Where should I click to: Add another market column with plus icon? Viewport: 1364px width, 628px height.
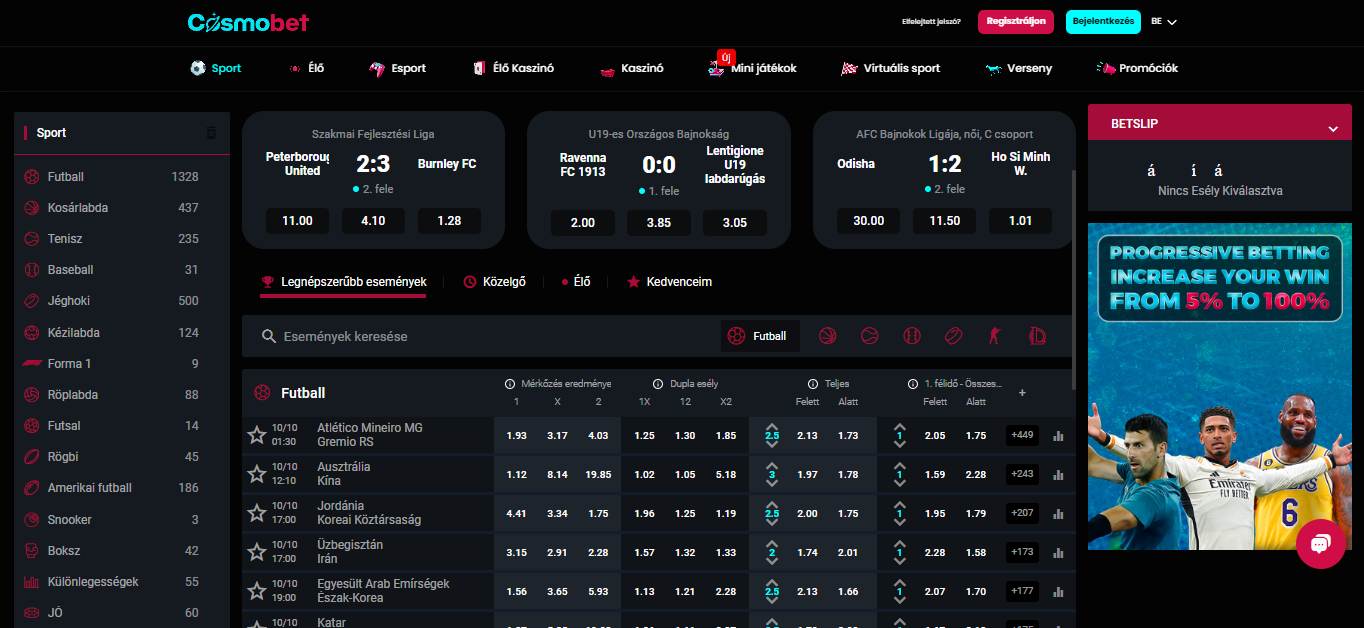(1022, 393)
